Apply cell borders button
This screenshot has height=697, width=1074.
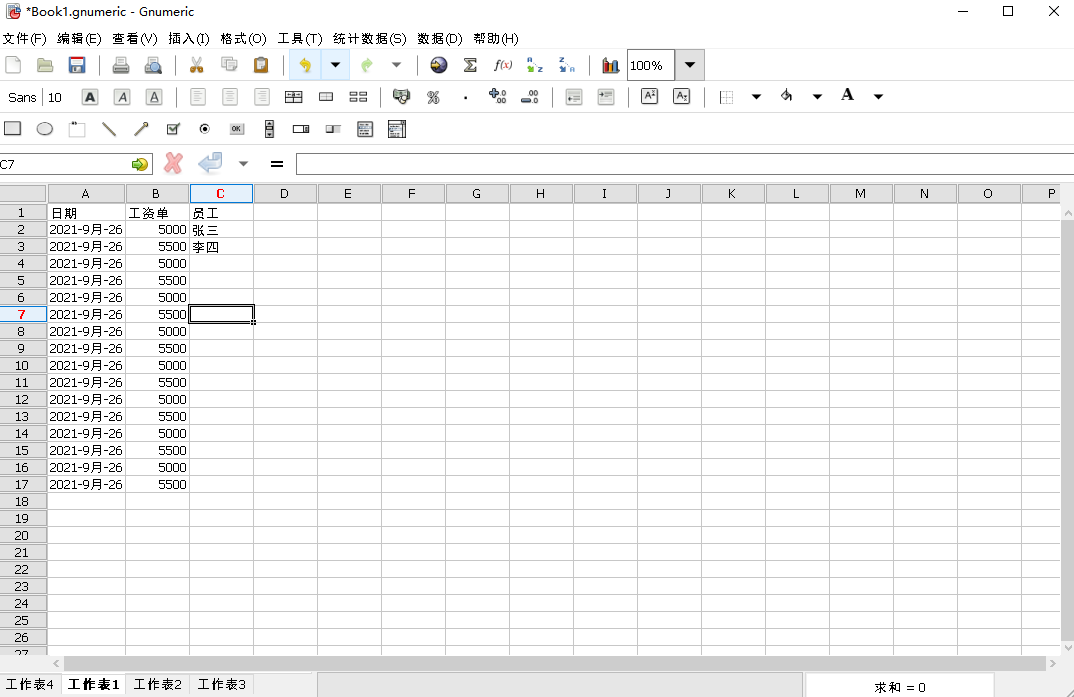[x=727, y=97]
